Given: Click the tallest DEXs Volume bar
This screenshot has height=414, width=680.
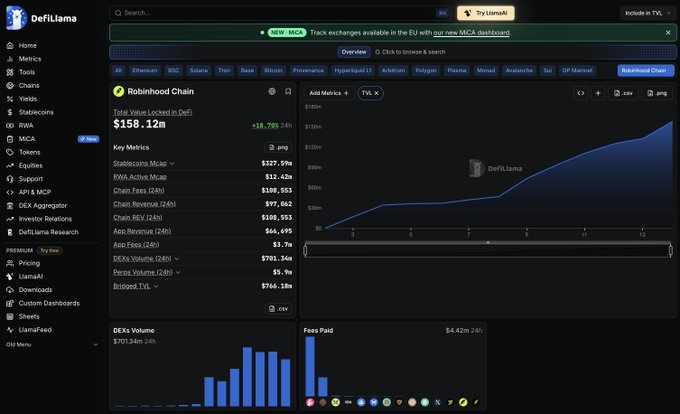Looking at the screenshot, I should [247, 376].
